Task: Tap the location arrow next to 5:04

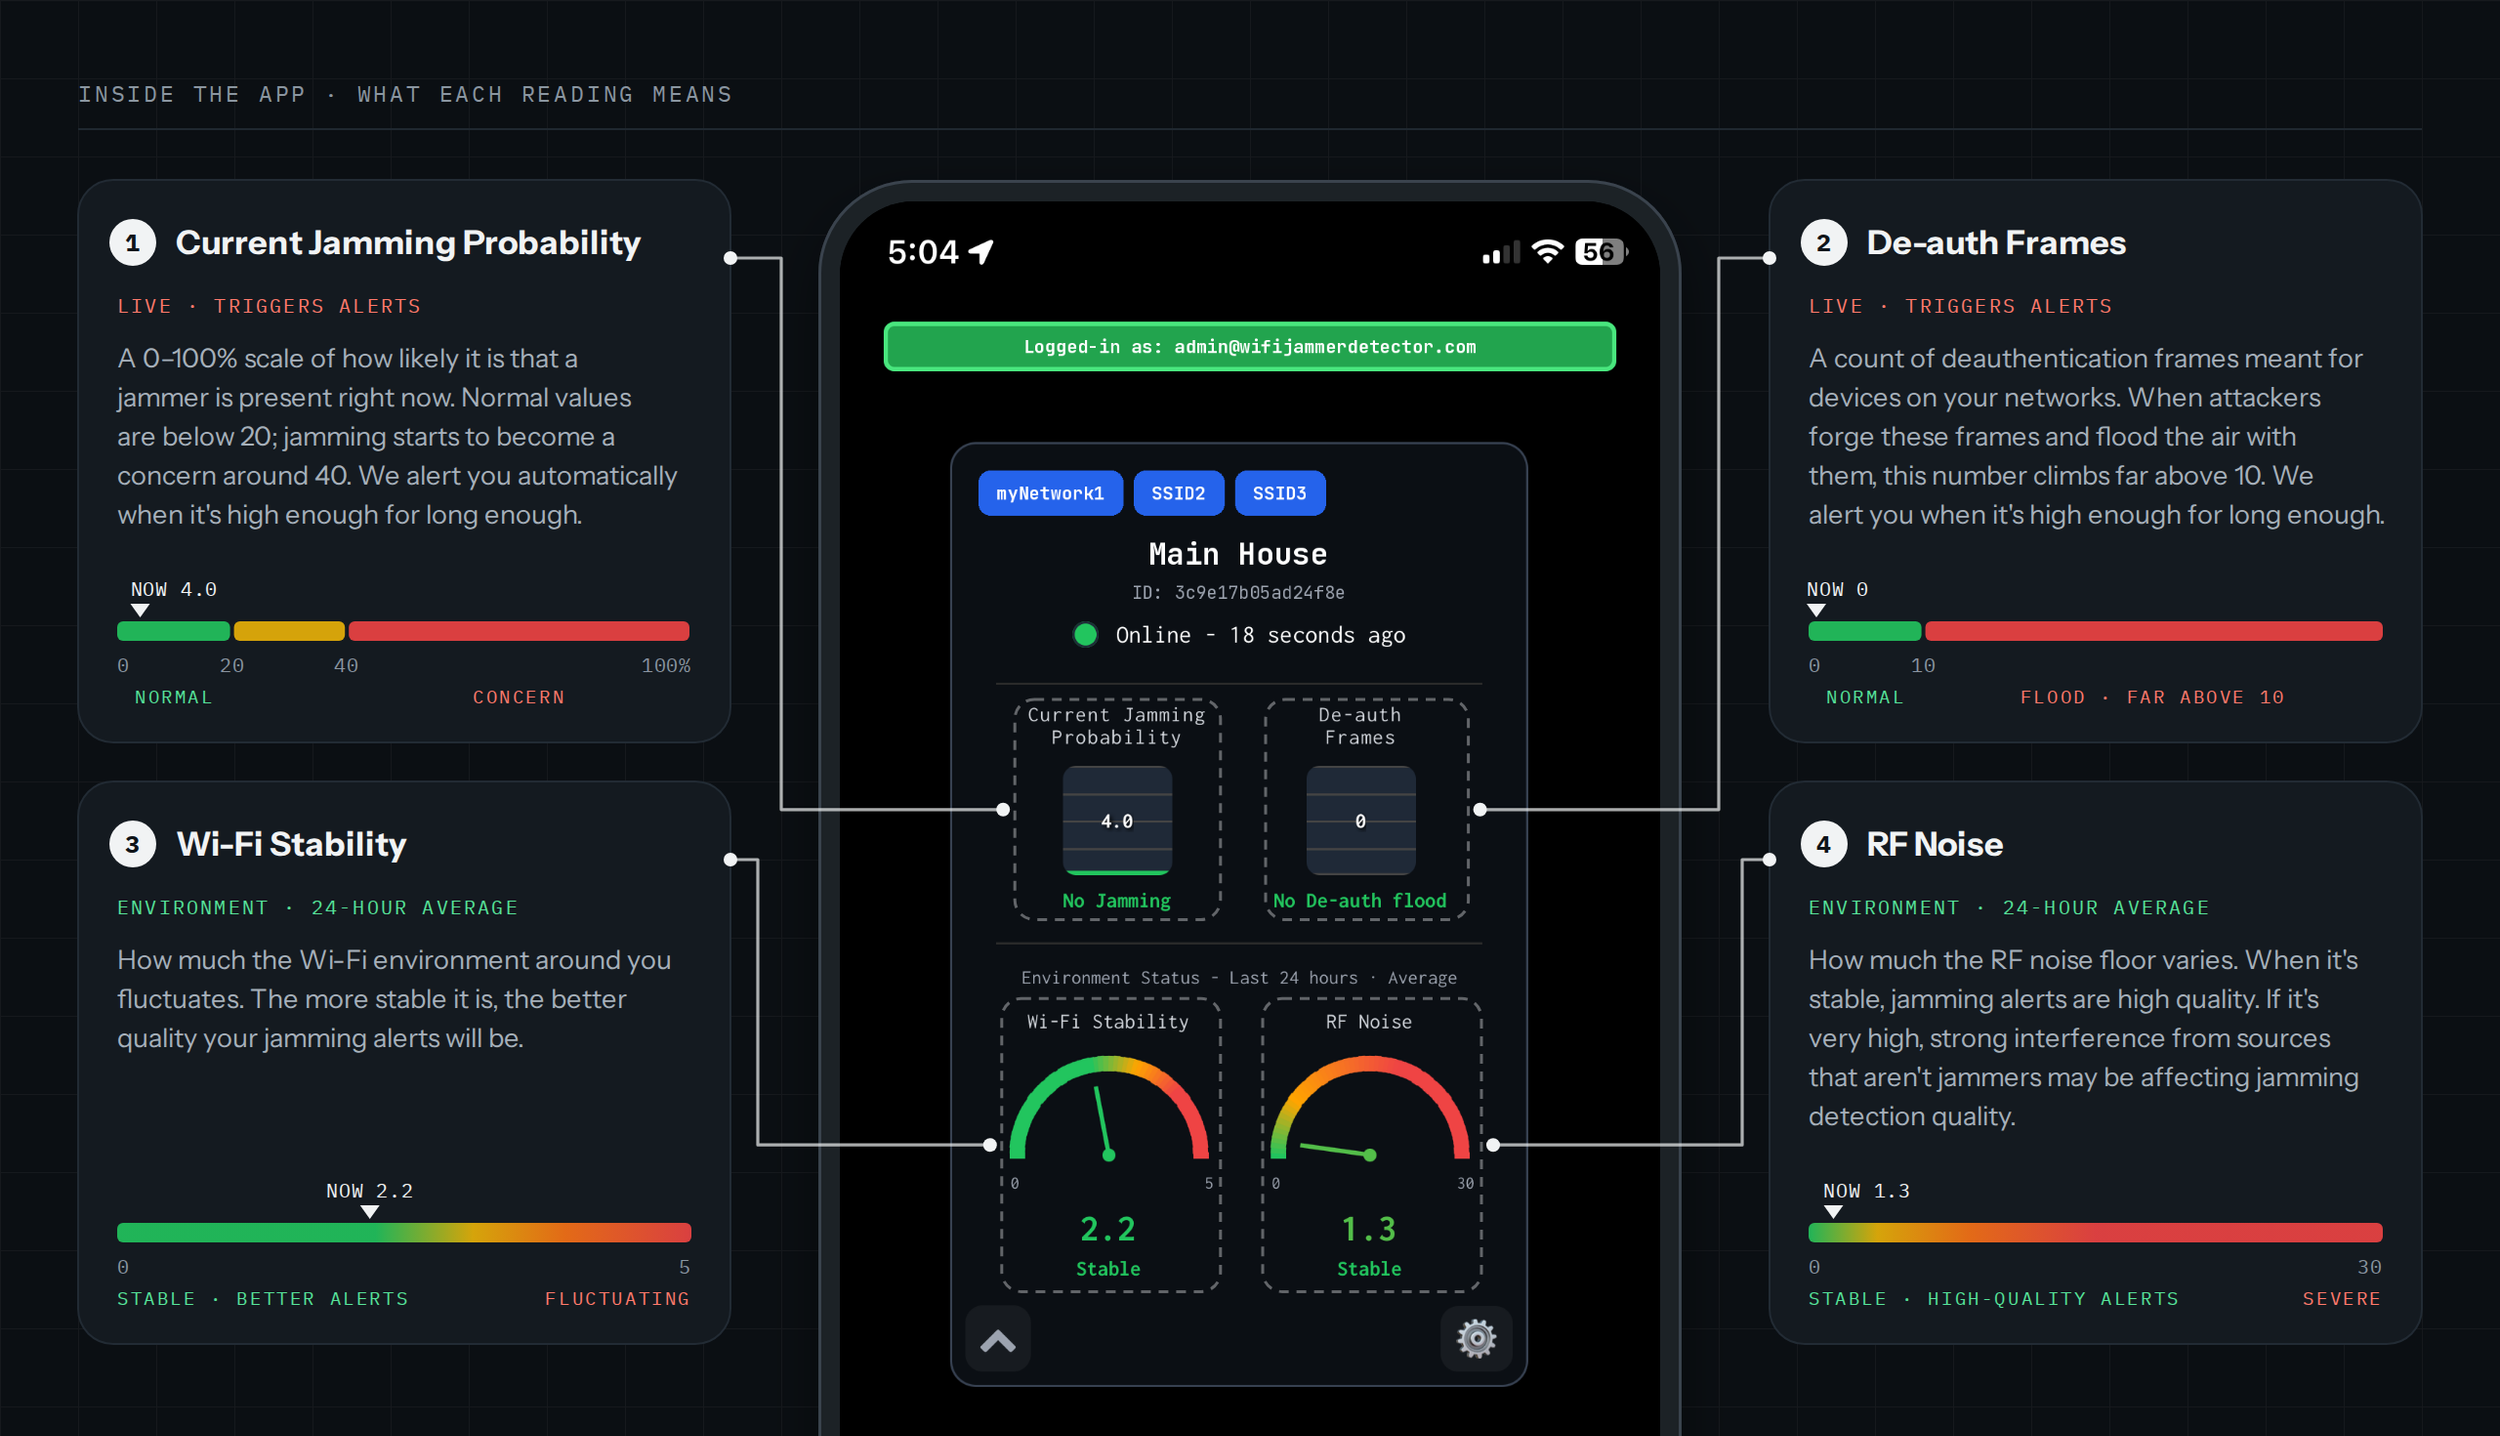Action: 981,252
